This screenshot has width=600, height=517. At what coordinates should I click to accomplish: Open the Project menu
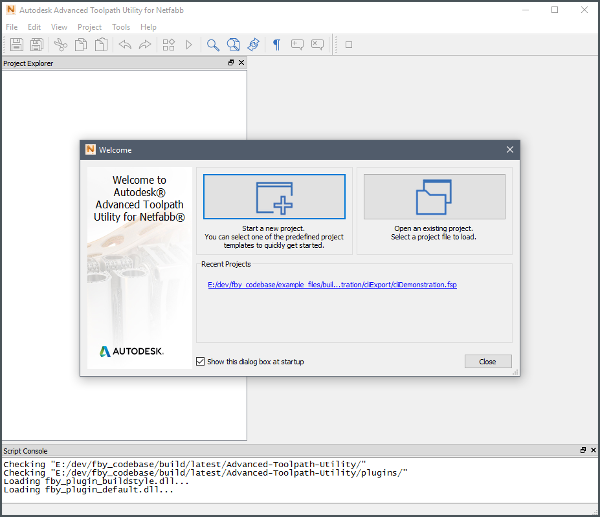pos(90,27)
